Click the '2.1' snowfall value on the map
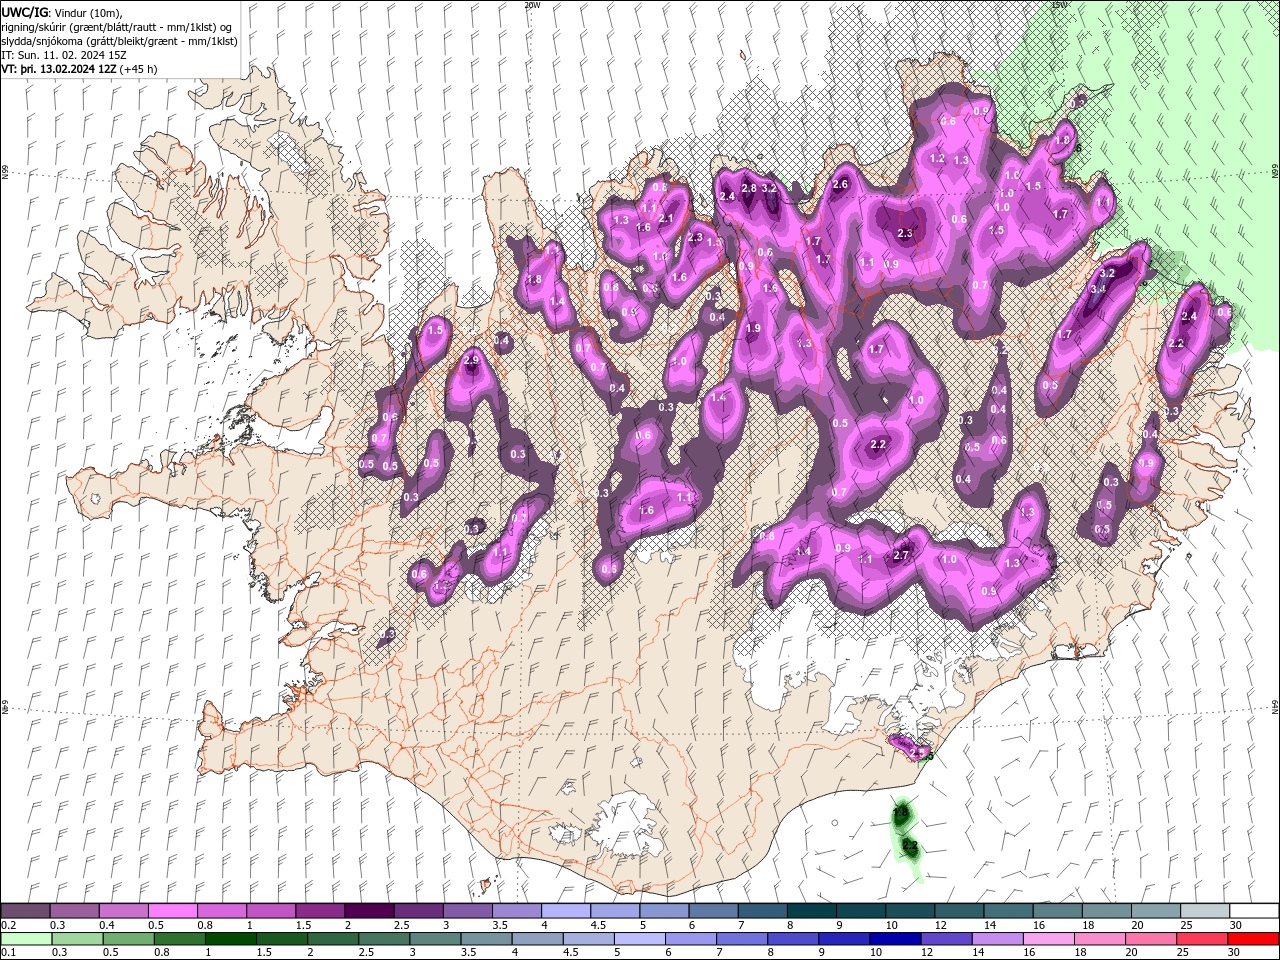Viewport: 1280px width, 960px height. pyautogui.click(x=667, y=218)
